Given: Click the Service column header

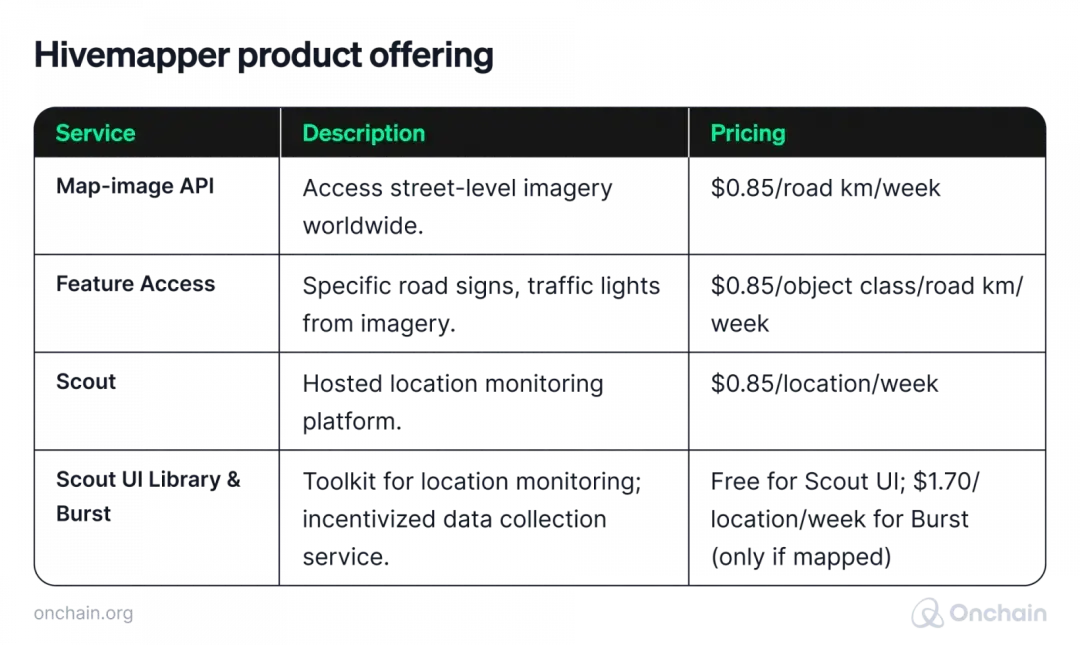Looking at the screenshot, I should [x=95, y=133].
